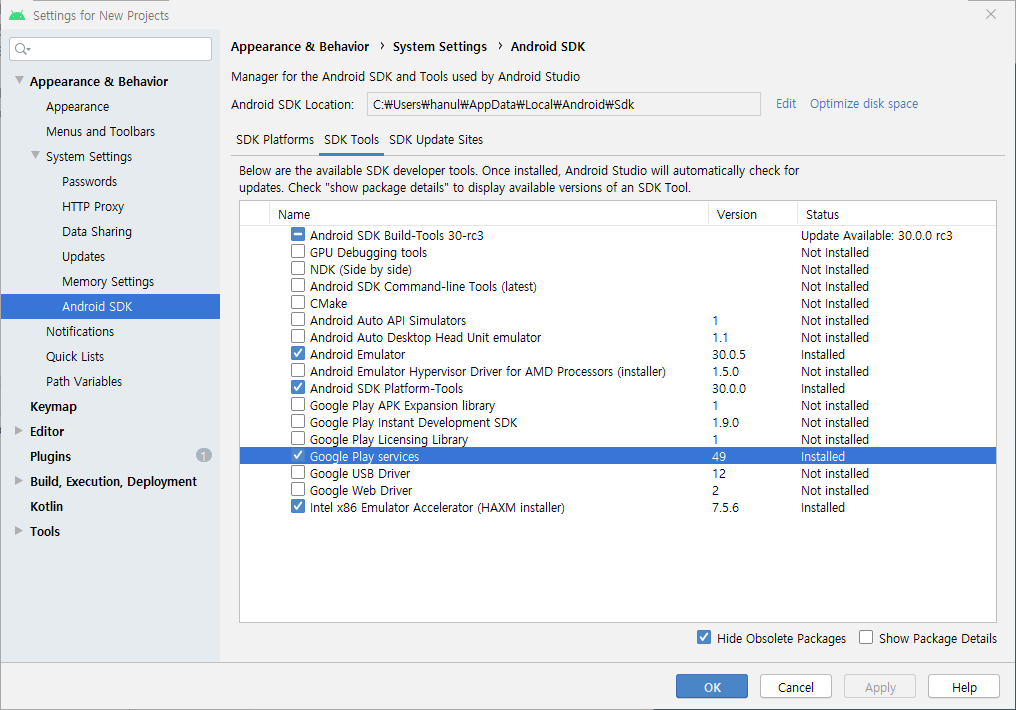
Task: Disable Hide Obsolete Packages option
Action: click(704, 637)
